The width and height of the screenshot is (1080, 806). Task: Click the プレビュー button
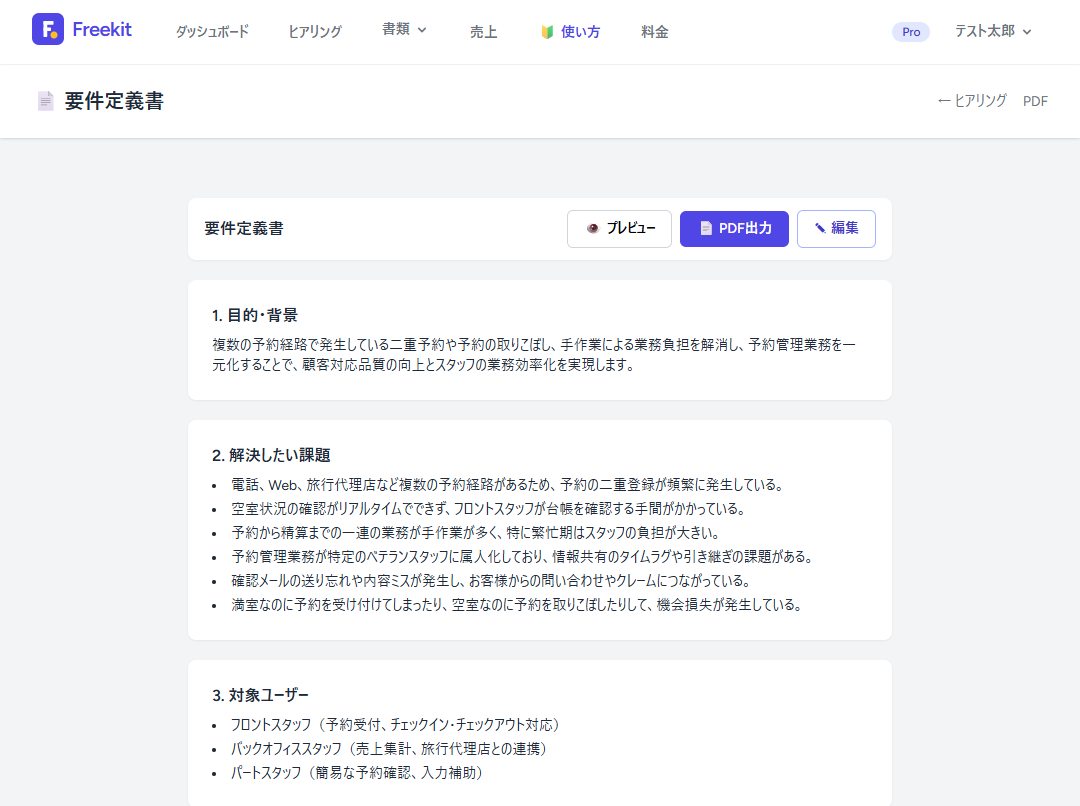[619, 229]
